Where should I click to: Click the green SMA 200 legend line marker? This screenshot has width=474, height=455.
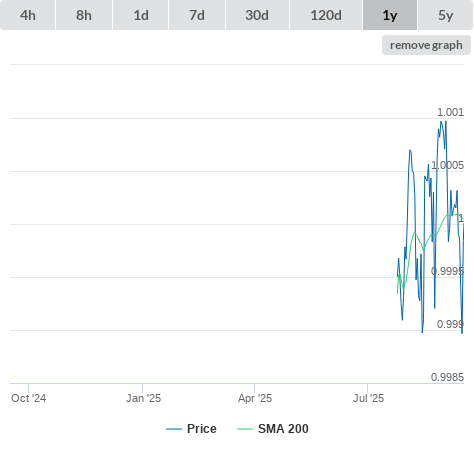(x=245, y=429)
